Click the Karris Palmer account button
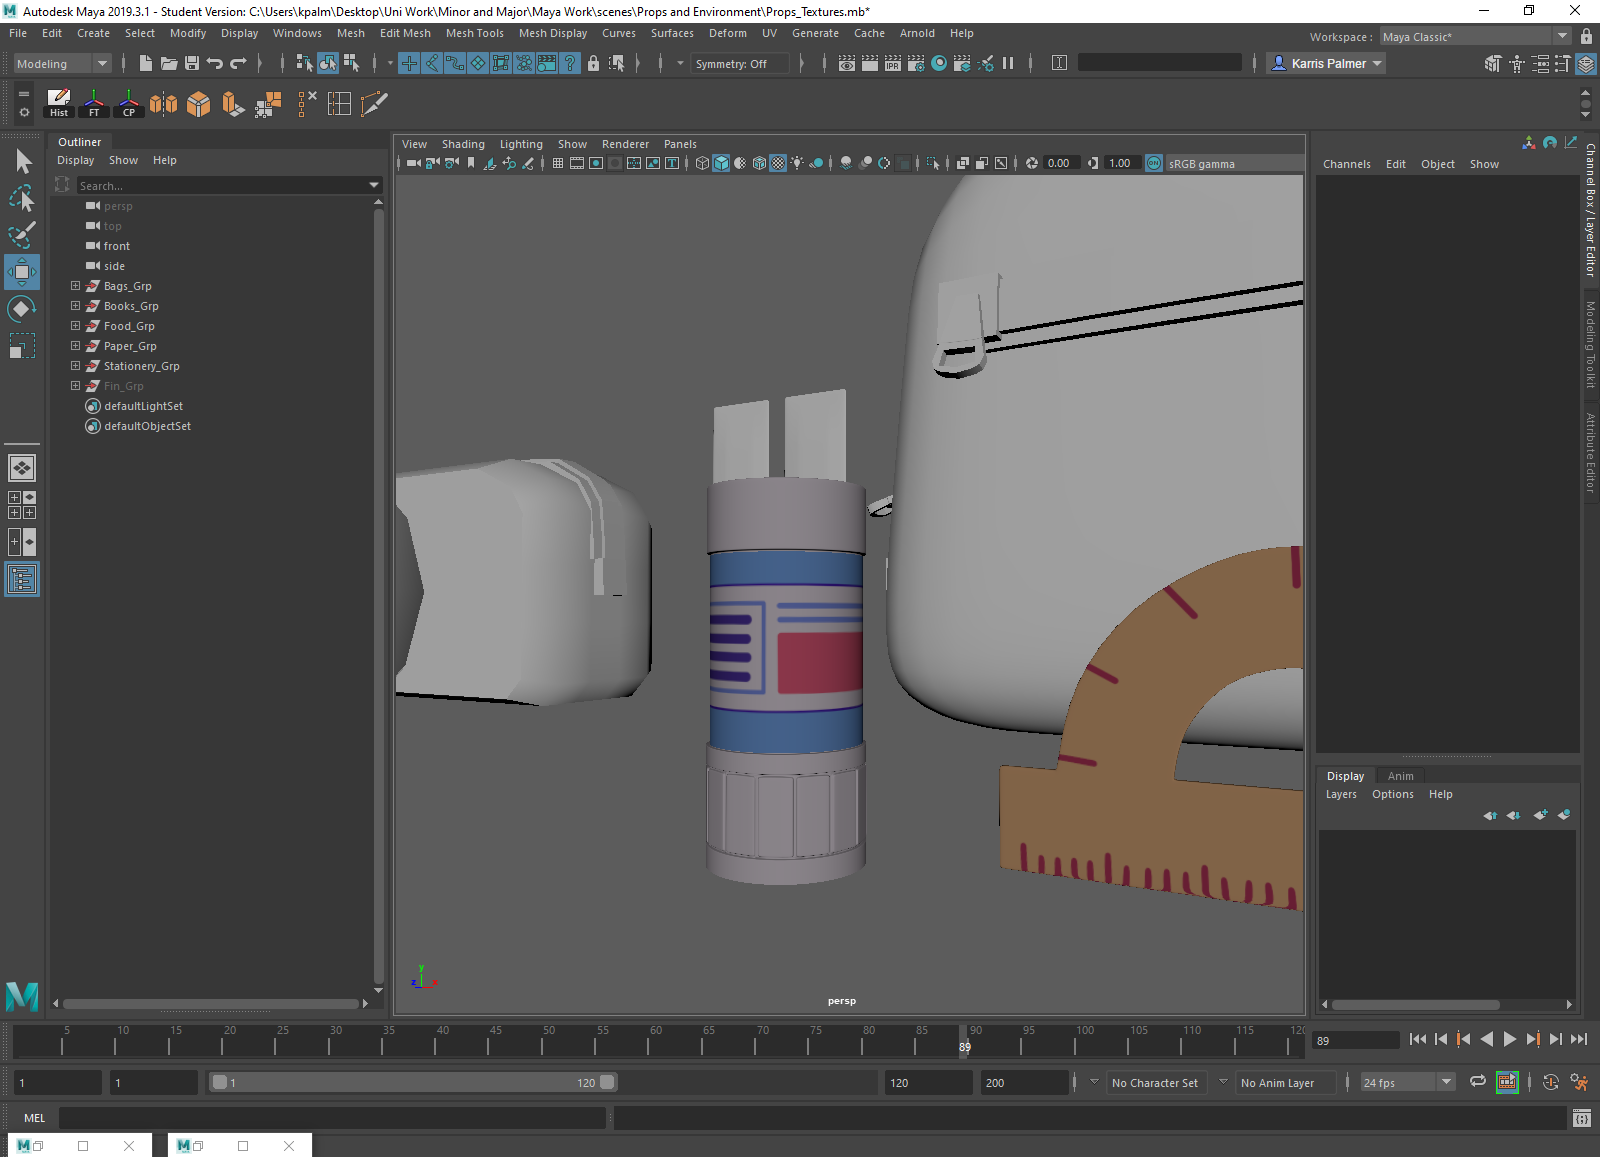The height and width of the screenshot is (1157, 1600). pos(1326,63)
